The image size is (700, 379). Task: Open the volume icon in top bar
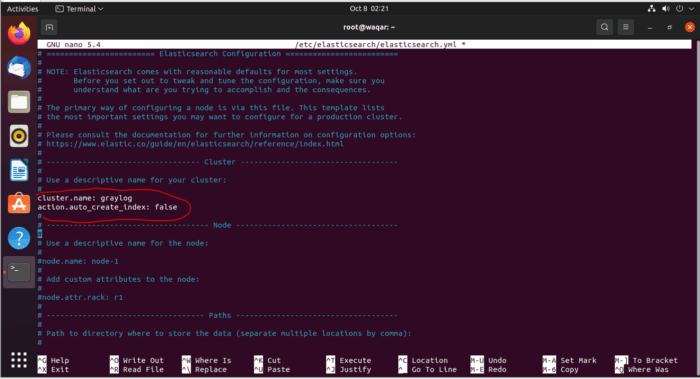tap(666, 8)
